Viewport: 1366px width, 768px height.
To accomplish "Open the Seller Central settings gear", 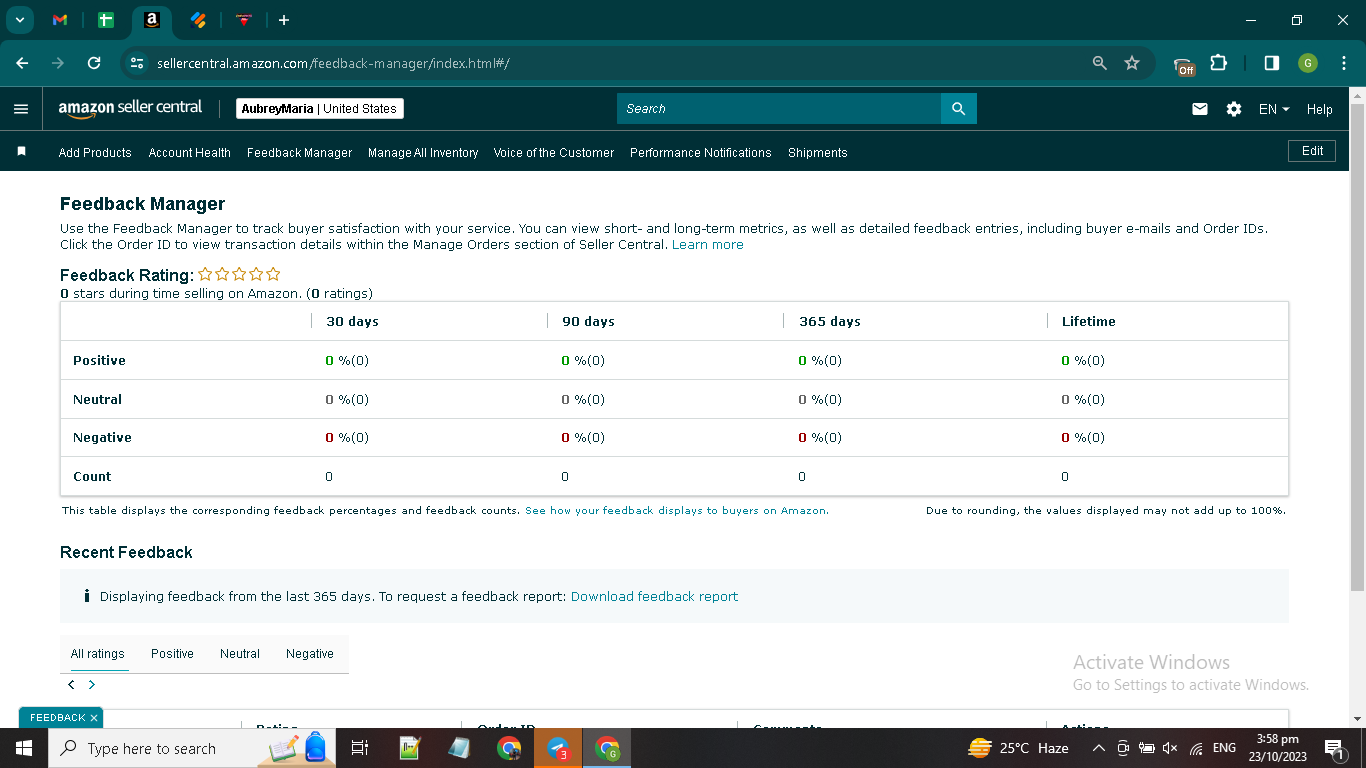I will pos(1234,109).
